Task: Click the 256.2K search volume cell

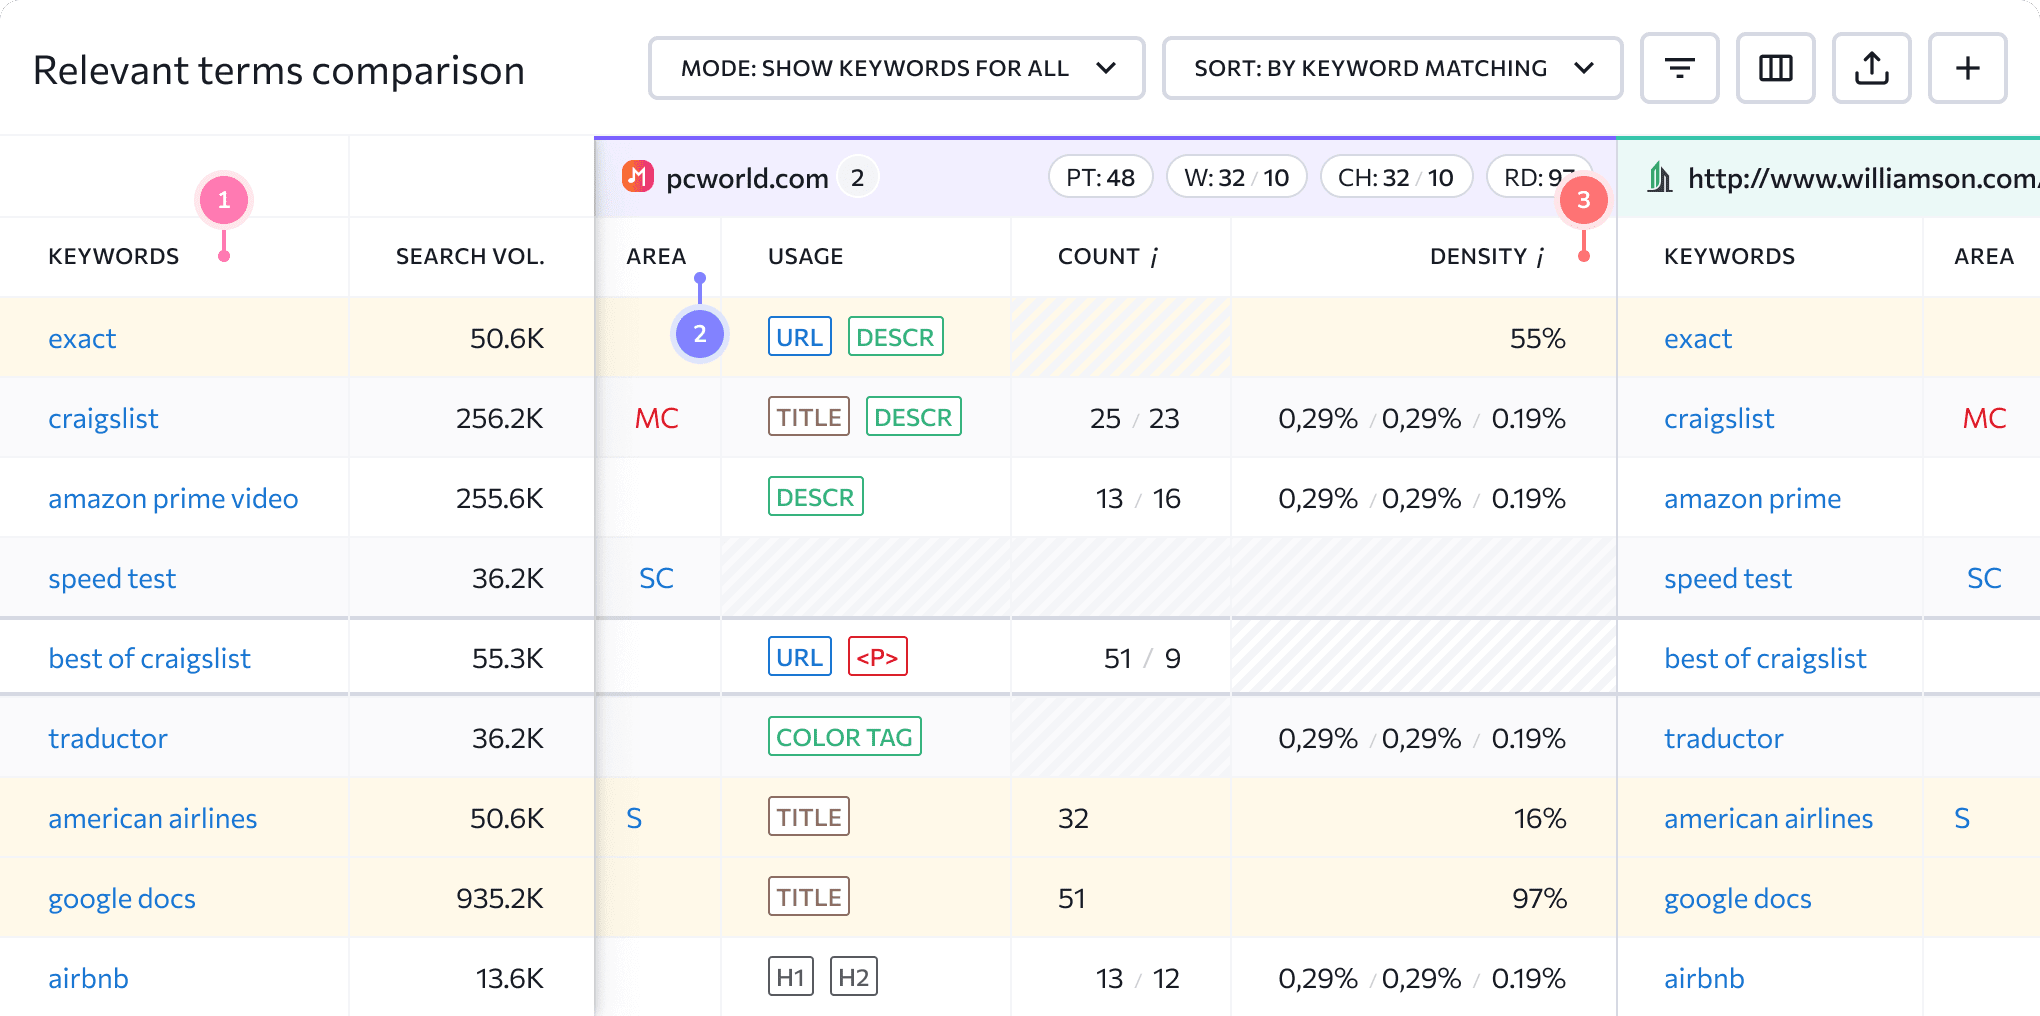Action: [500, 418]
